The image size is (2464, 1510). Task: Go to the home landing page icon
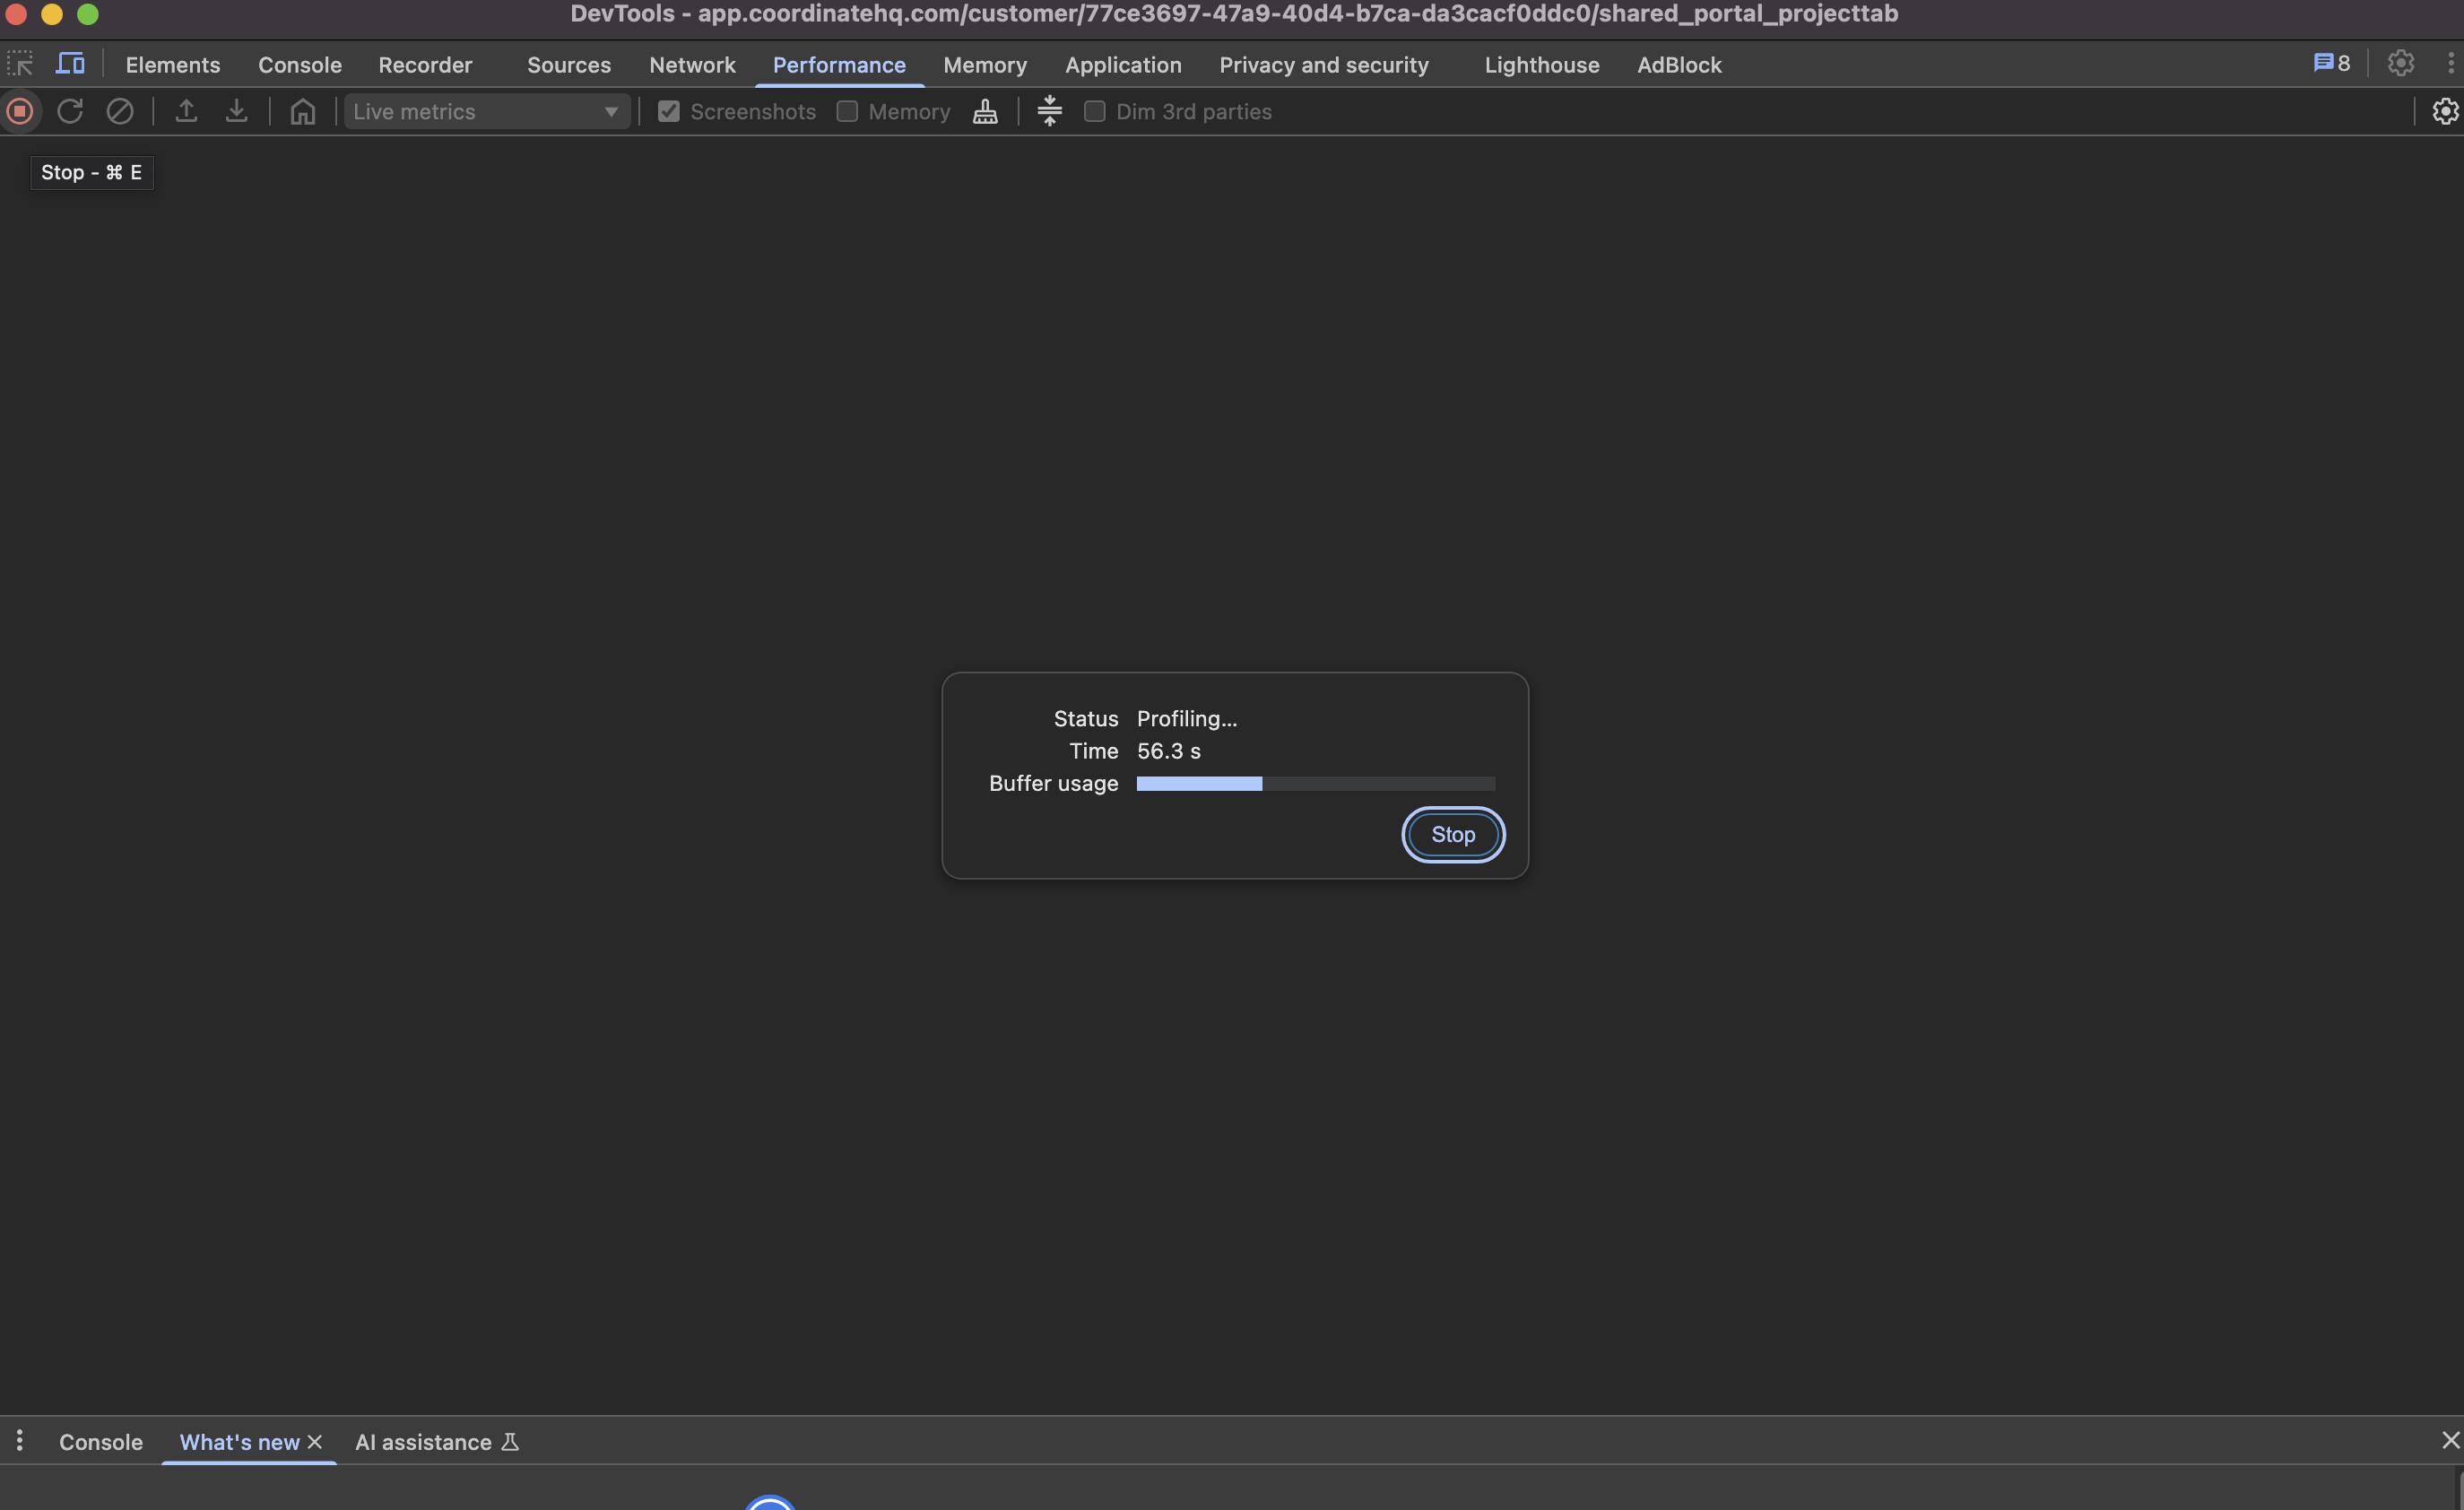tap(303, 111)
